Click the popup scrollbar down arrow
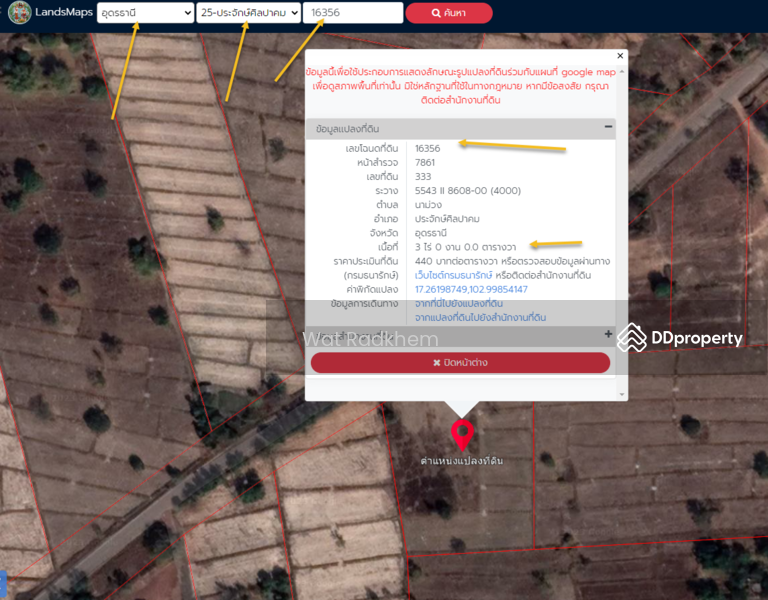 click(x=621, y=394)
